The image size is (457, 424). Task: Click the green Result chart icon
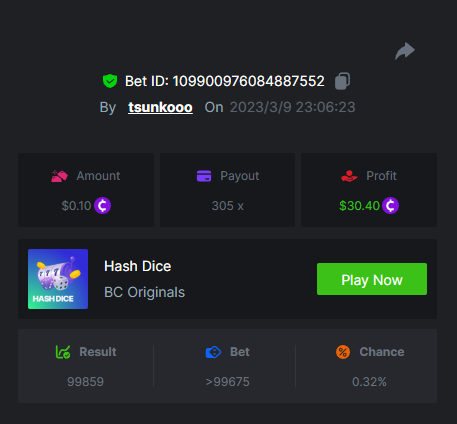(63, 352)
